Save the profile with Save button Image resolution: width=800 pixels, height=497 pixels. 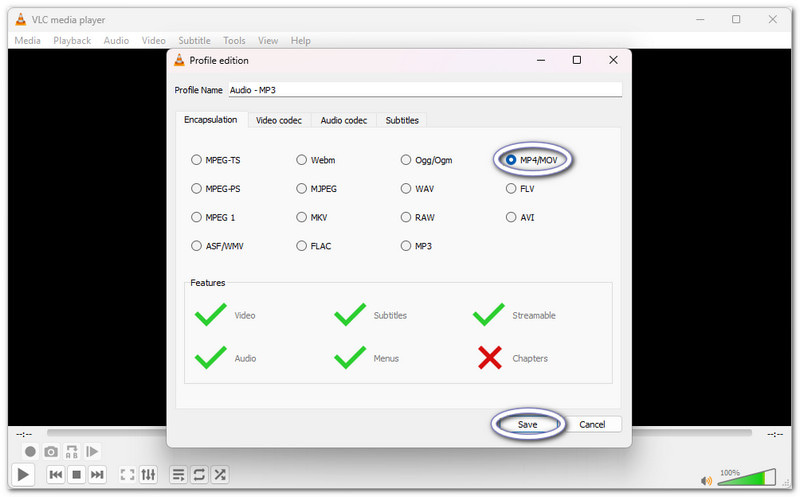tap(527, 425)
